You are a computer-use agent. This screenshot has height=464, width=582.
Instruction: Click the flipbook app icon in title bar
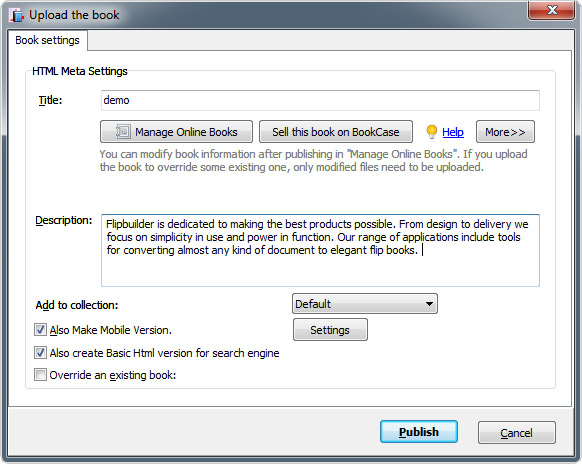click(17, 15)
